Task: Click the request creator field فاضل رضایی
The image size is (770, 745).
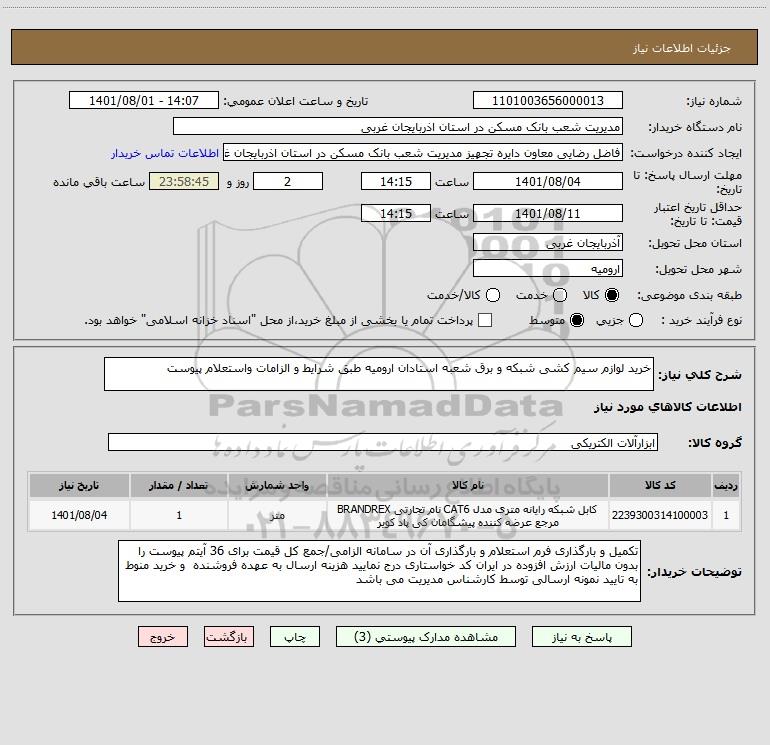Action: pos(423,153)
